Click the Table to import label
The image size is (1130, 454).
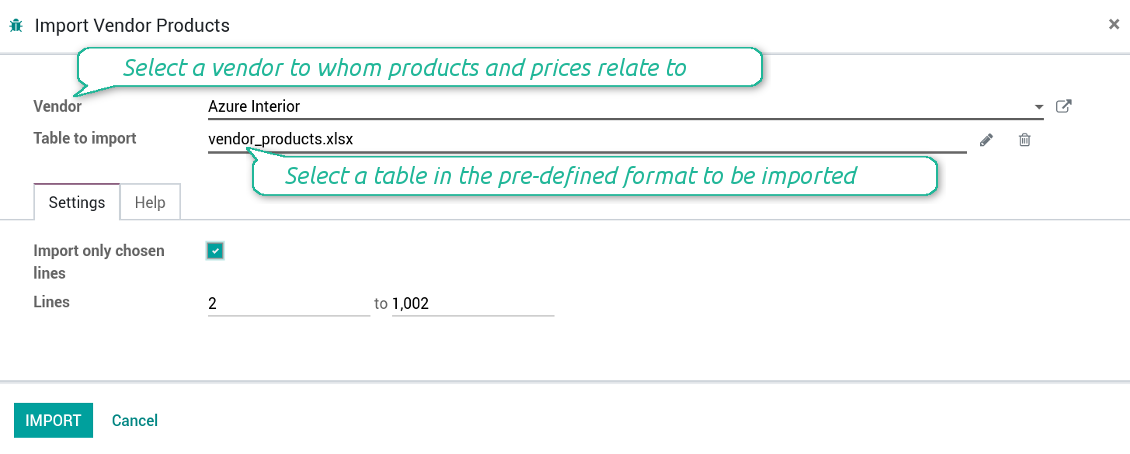coord(85,138)
